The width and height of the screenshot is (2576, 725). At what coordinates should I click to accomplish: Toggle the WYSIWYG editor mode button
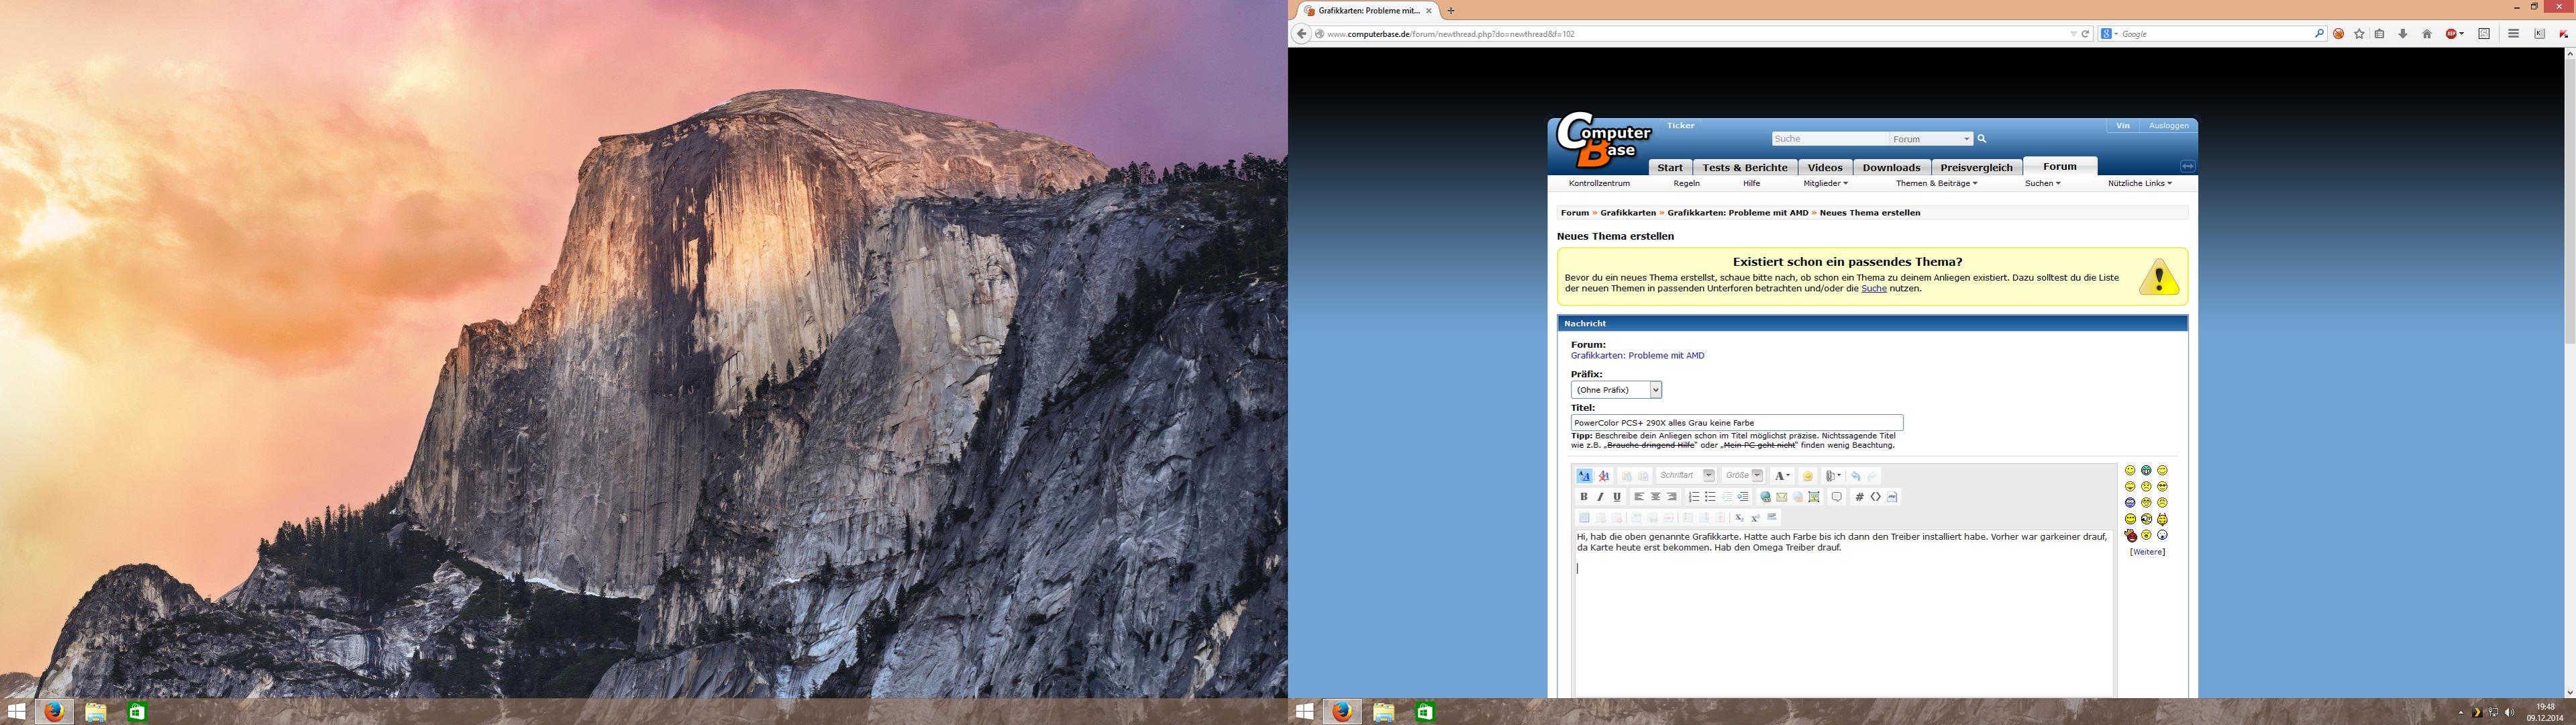pyautogui.click(x=1585, y=476)
